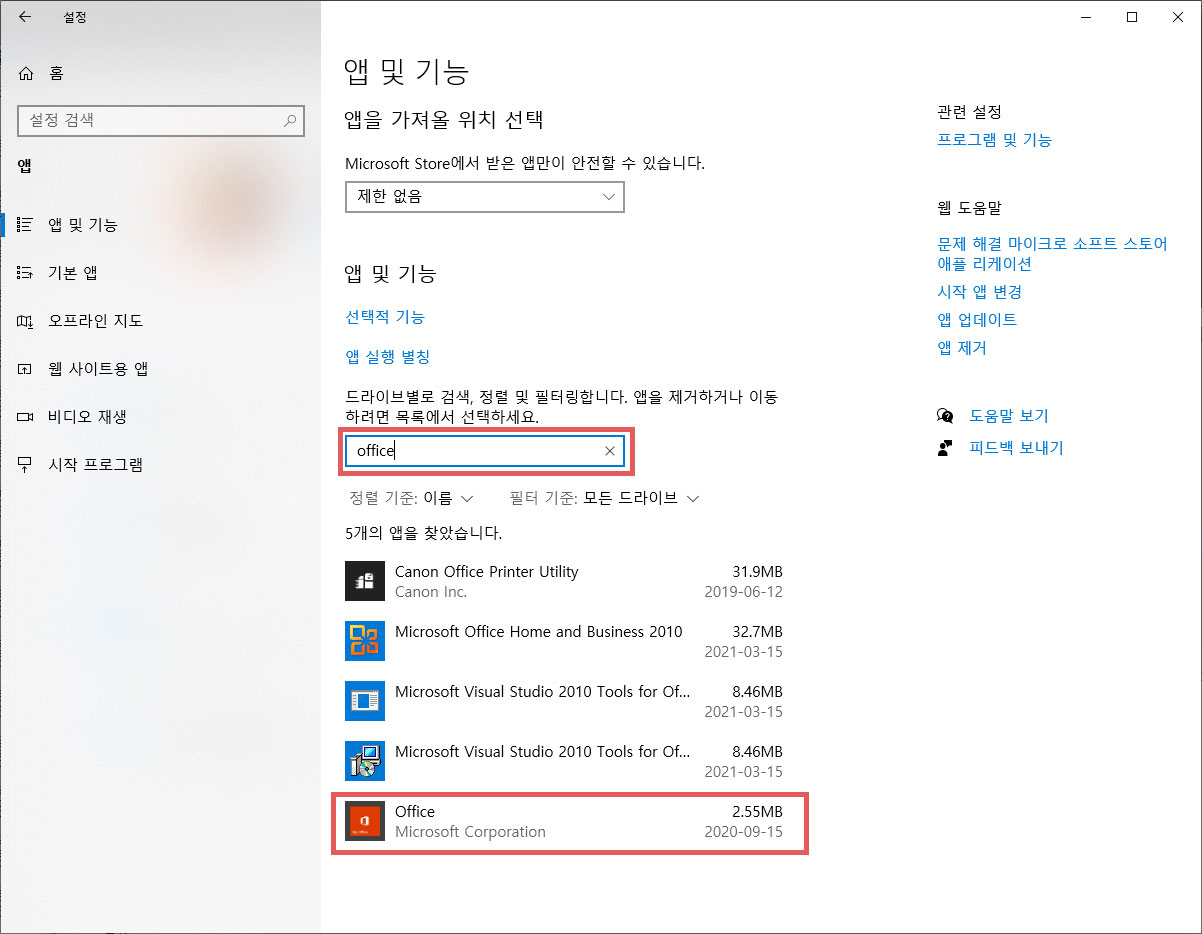The width and height of the screenshot is (1202, 934).
Task: Select the 비디오 재생 sidebar icon
Action: tap(26, 417)
